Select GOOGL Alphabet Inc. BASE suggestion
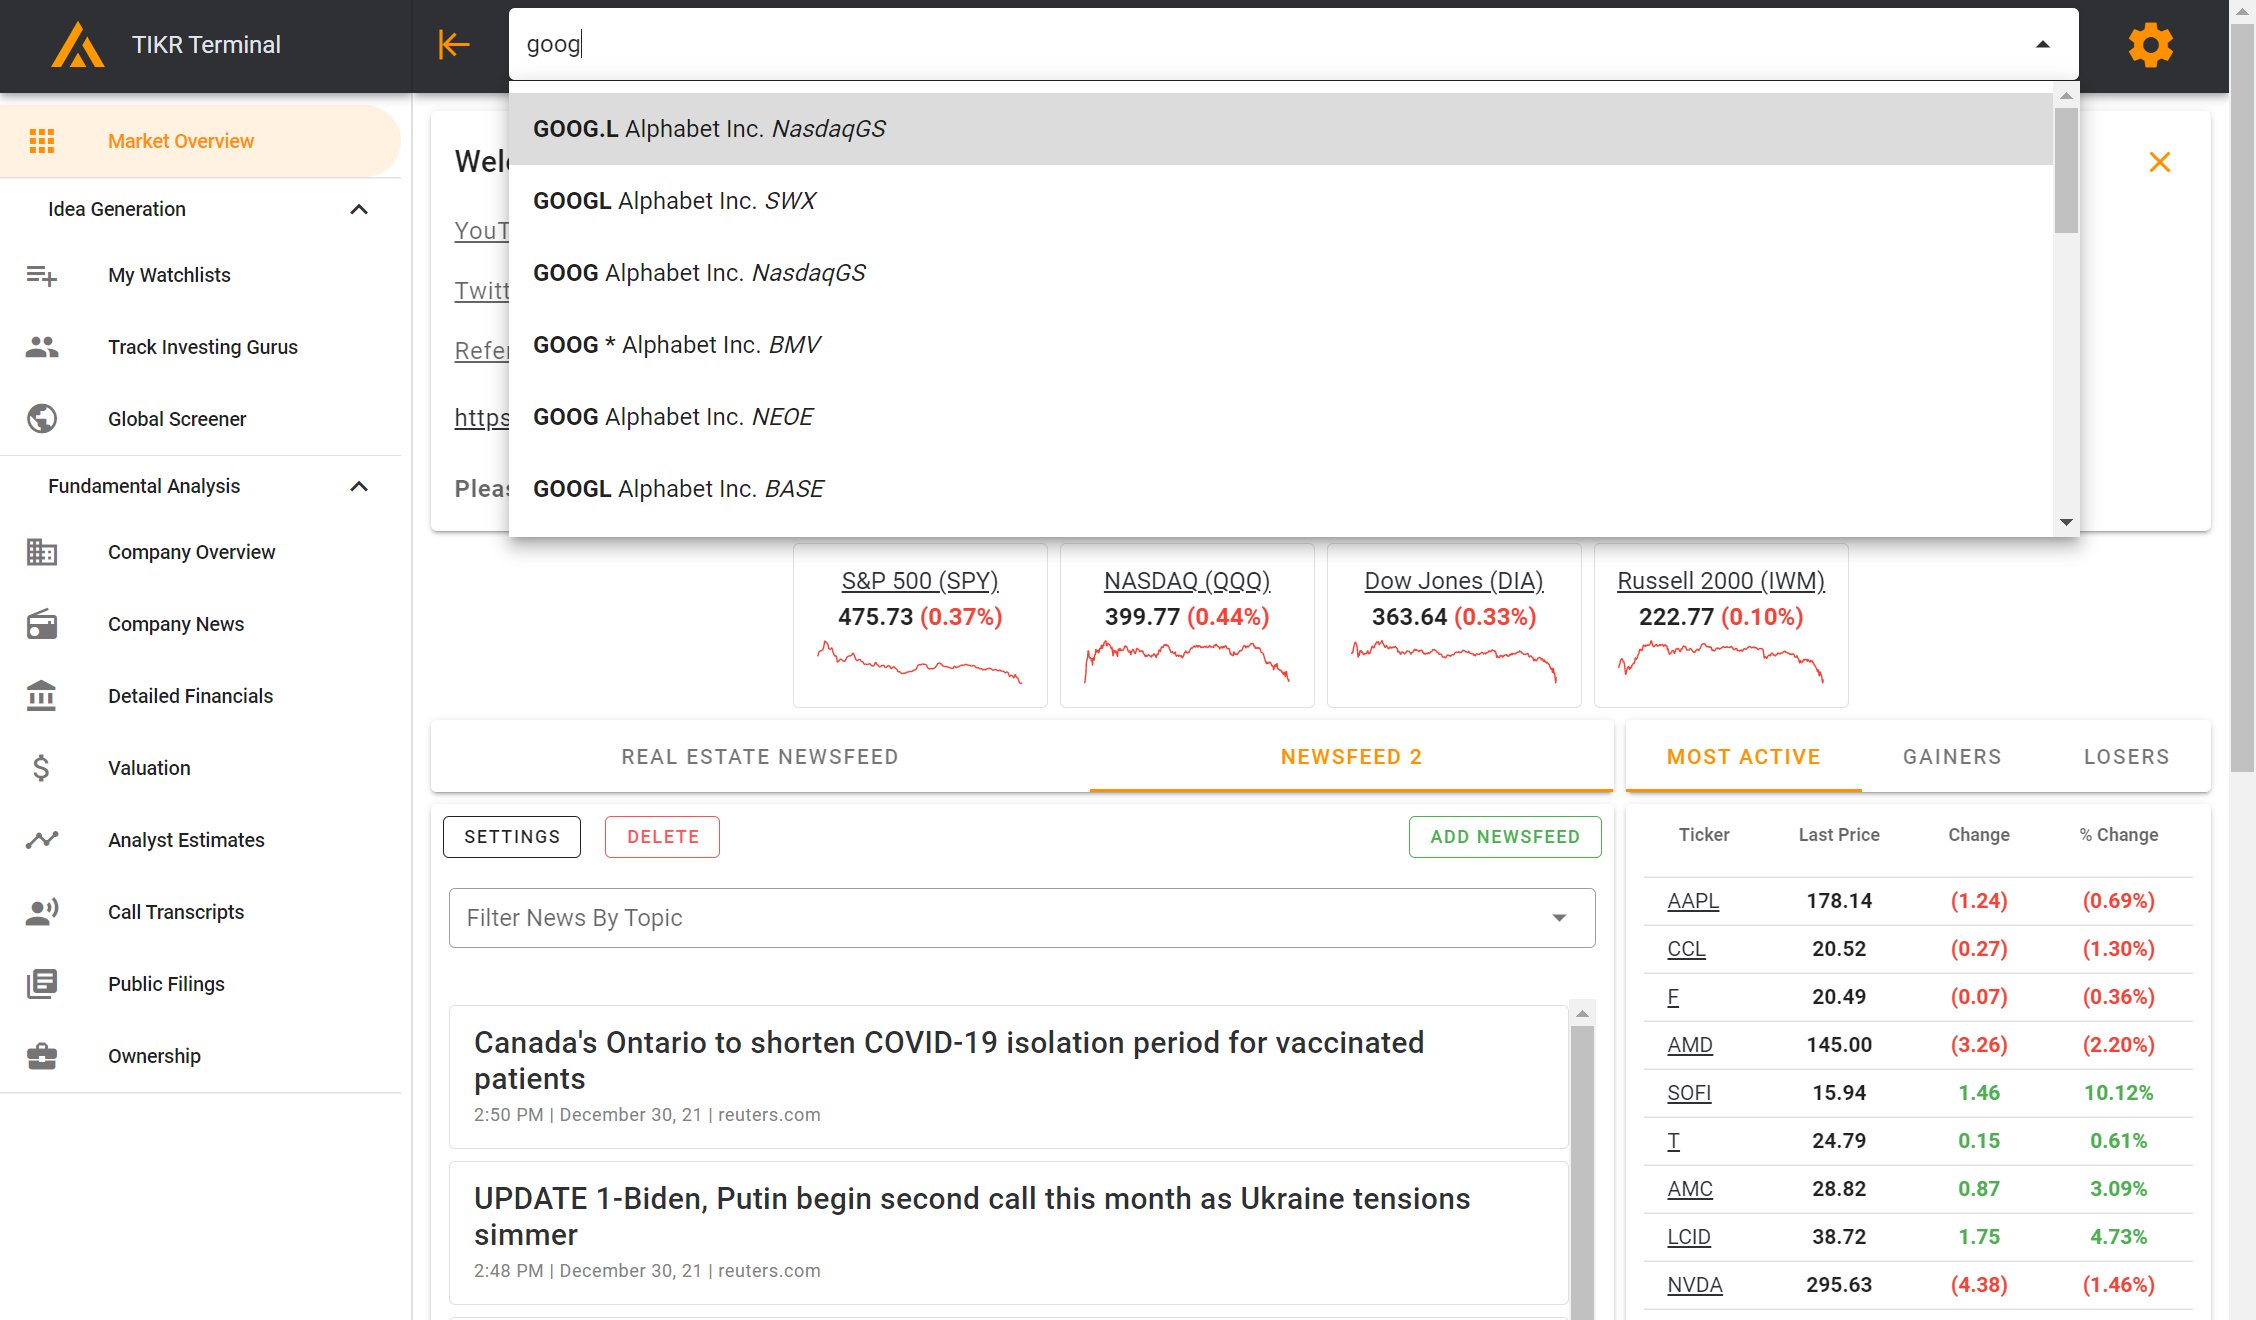2256x1320 pixels. pyautogui.click(x=1281, y=489)
